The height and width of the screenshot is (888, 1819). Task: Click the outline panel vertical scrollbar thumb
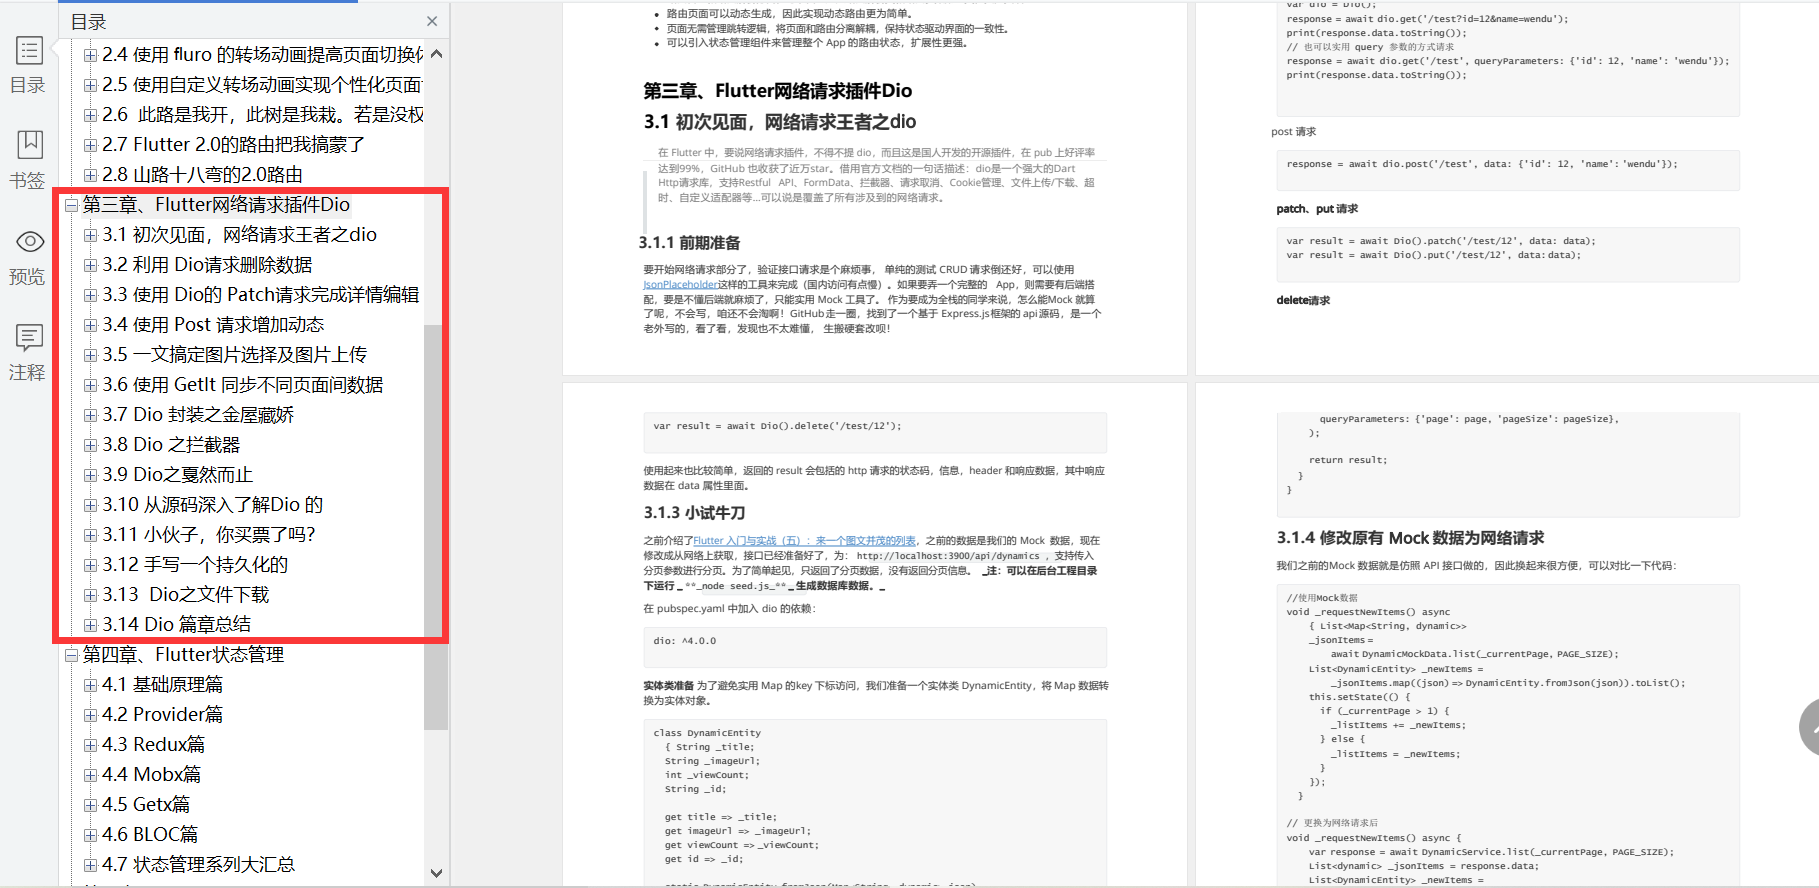pyautogui.click(x=436, y=528)
